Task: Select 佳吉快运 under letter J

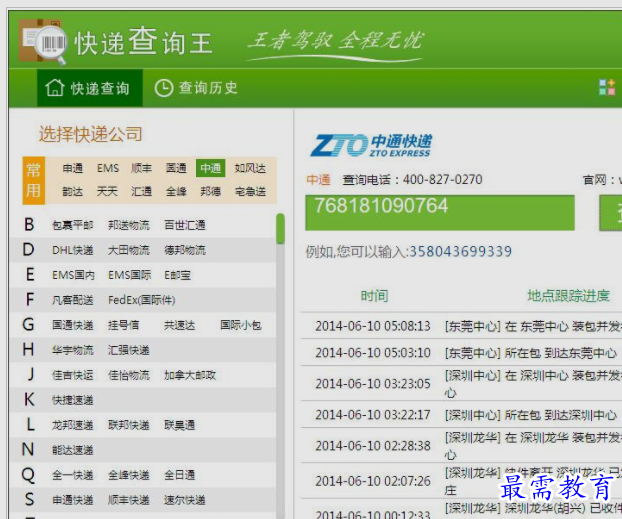Action: 73,375
